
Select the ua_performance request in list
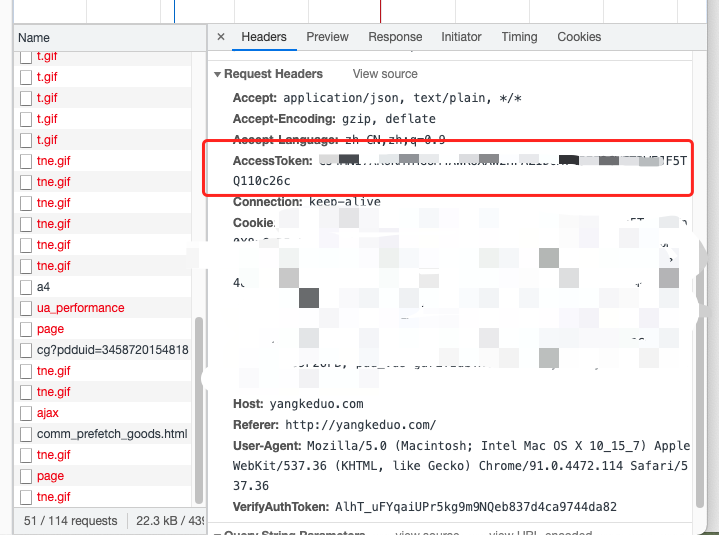(80, 308)
